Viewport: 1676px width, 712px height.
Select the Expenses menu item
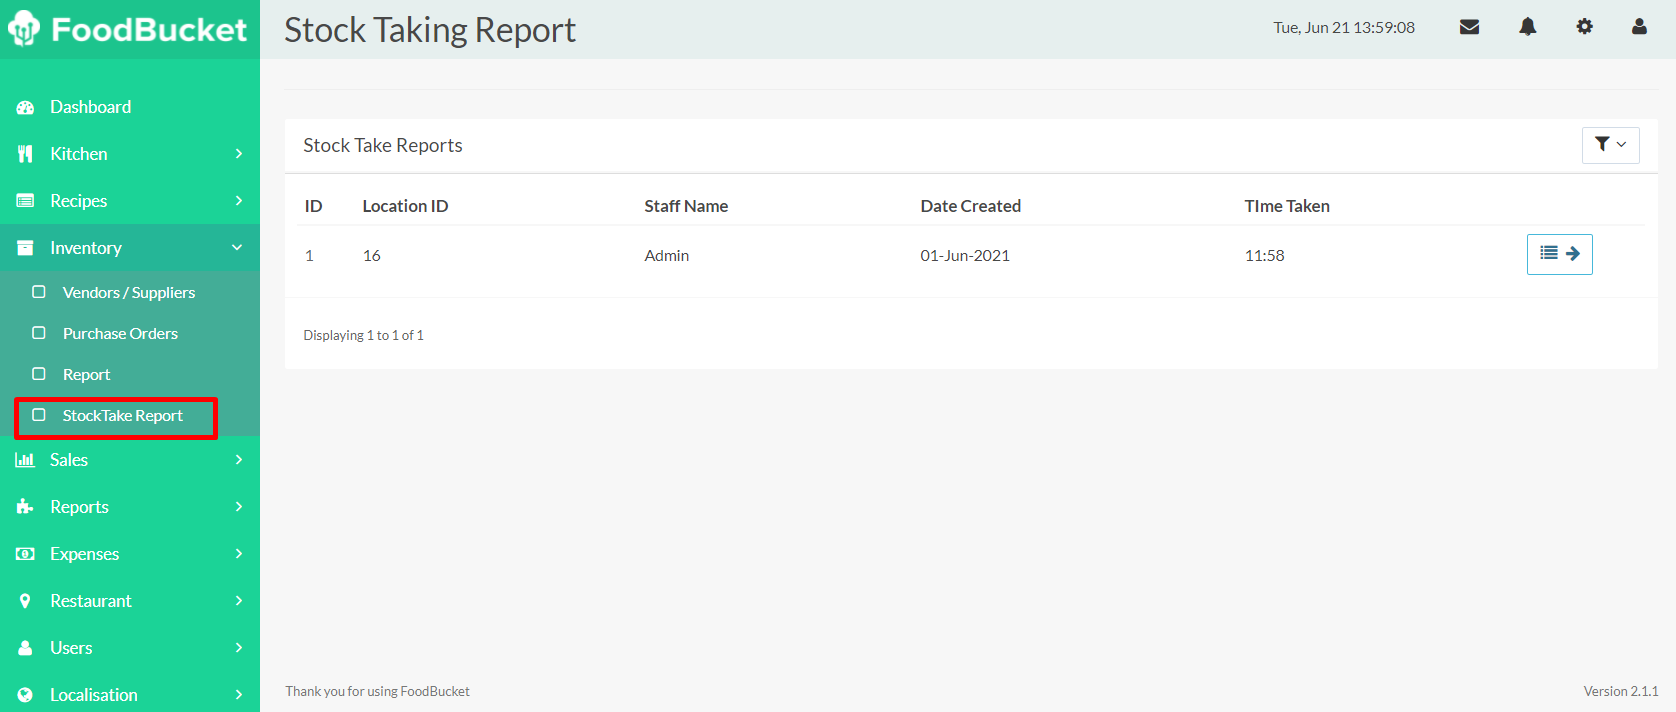tap(85, 554)
